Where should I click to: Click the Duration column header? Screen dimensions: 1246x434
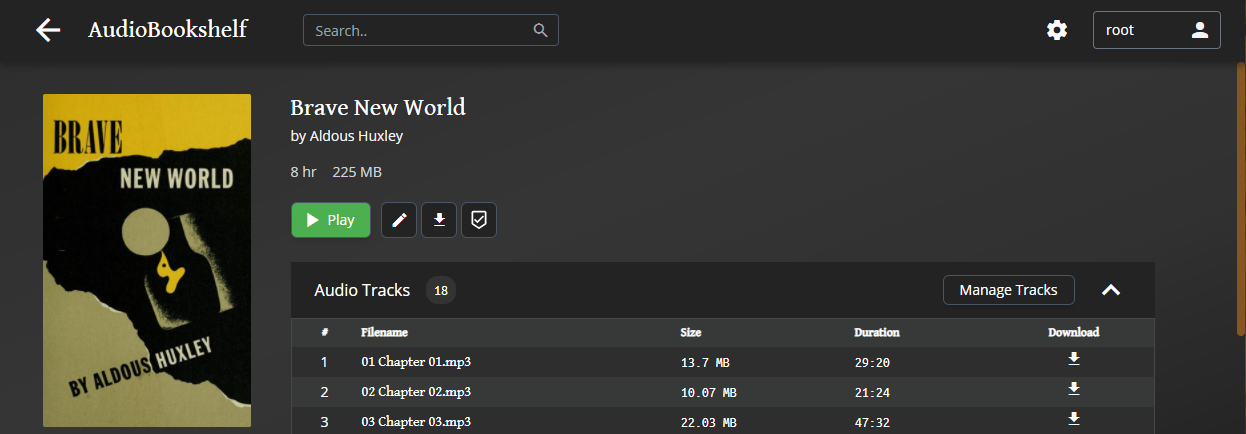click(x=876, y=332)
